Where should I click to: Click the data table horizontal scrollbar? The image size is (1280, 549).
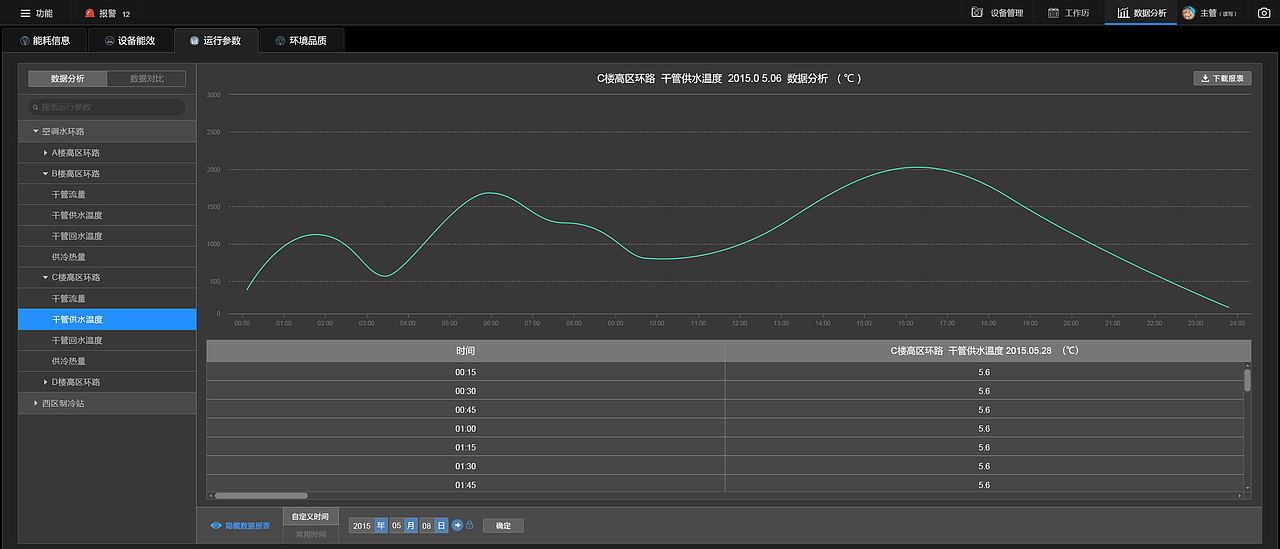(x=262, y=495)
